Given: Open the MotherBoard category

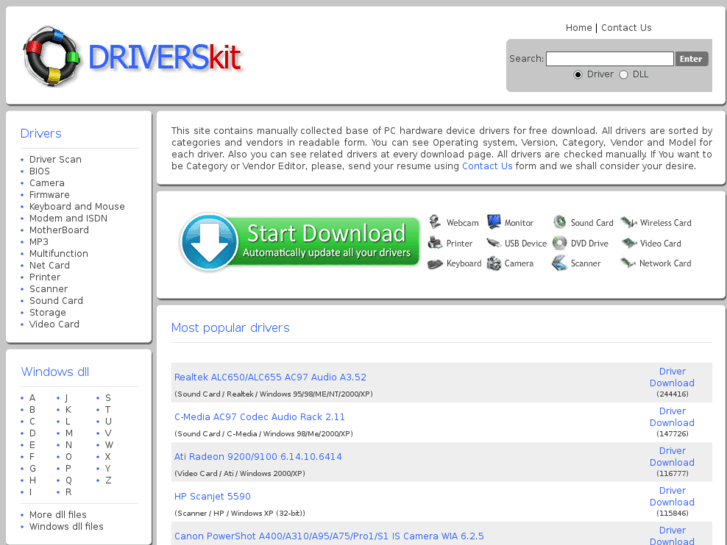Looking at the screenshot, I should point(59,230).
